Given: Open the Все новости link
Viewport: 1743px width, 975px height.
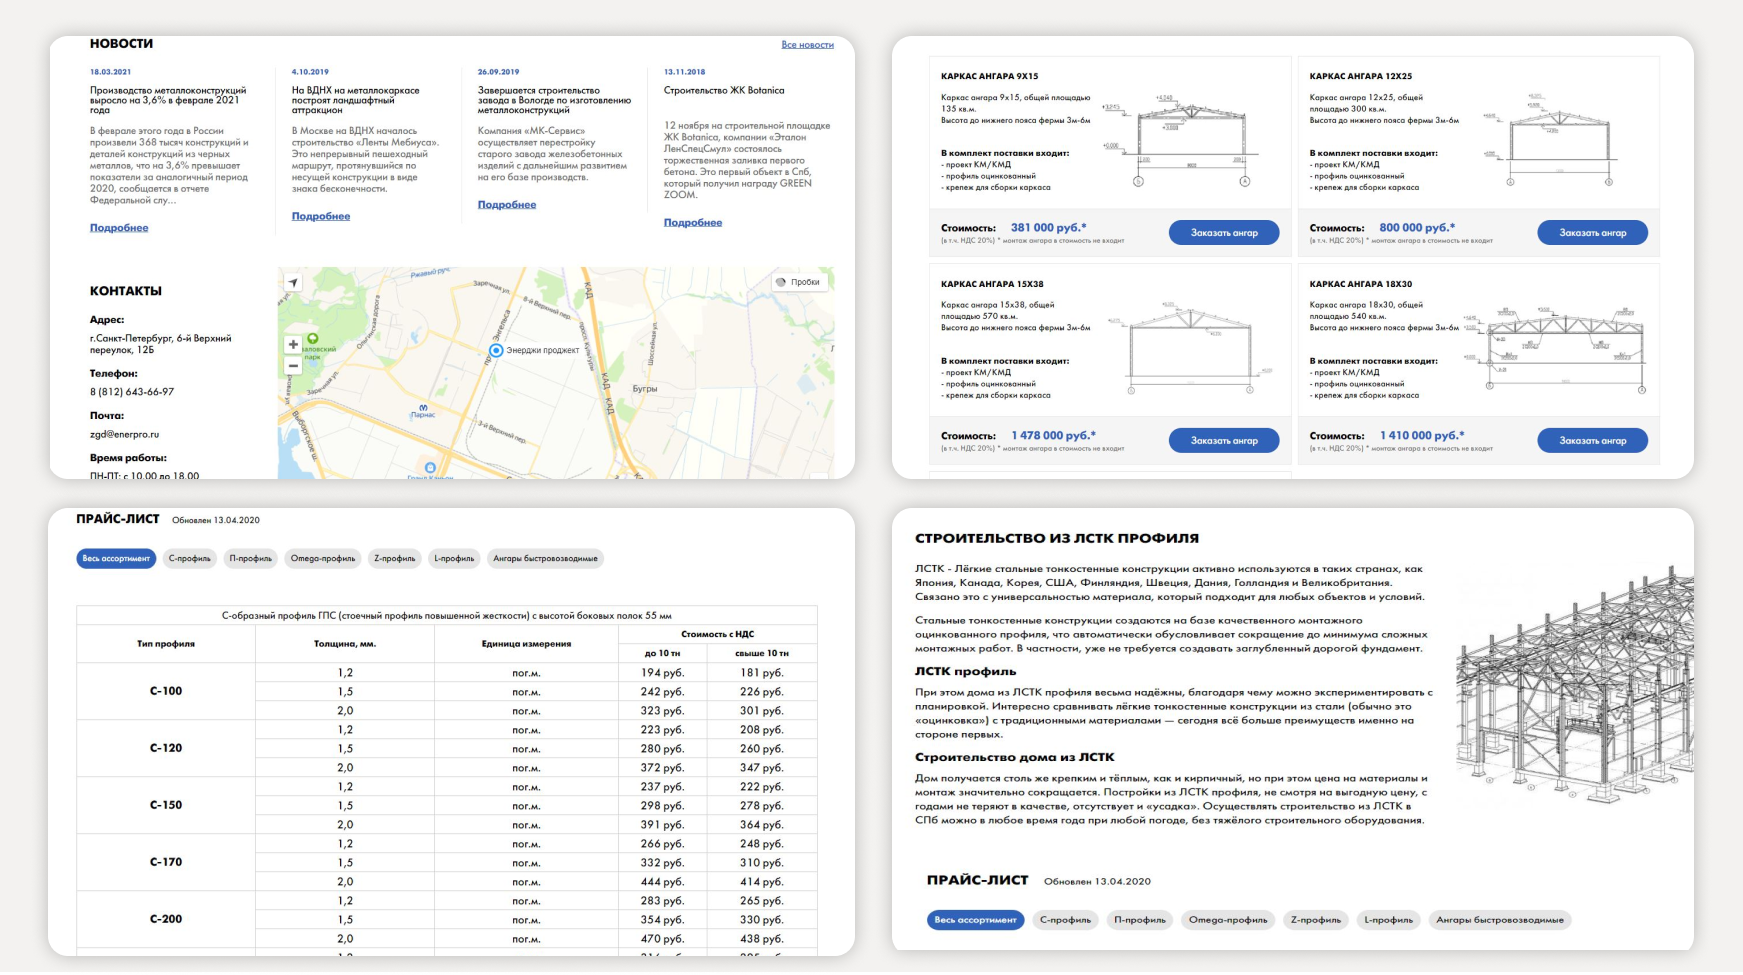Looking at the screenshot, I should [x=807, y=45].
